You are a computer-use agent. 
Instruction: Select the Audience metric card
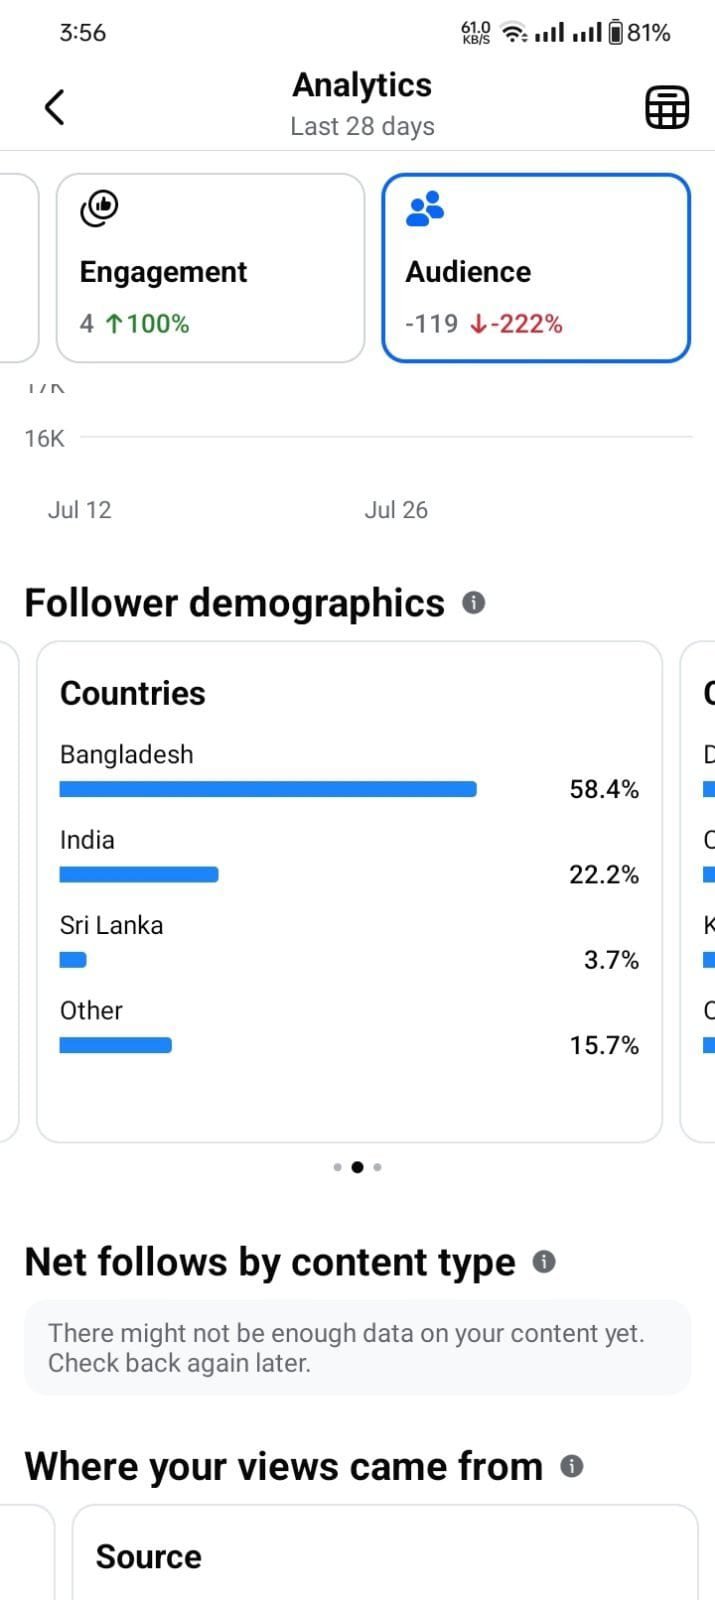[536, 268]
